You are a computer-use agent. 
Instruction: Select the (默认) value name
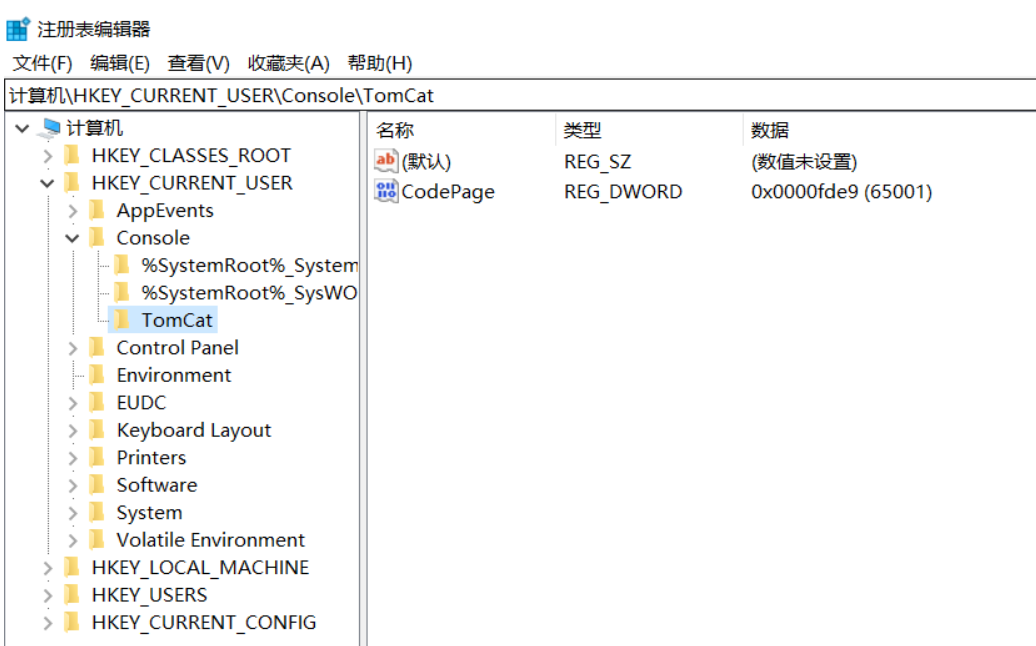(426, 162)
